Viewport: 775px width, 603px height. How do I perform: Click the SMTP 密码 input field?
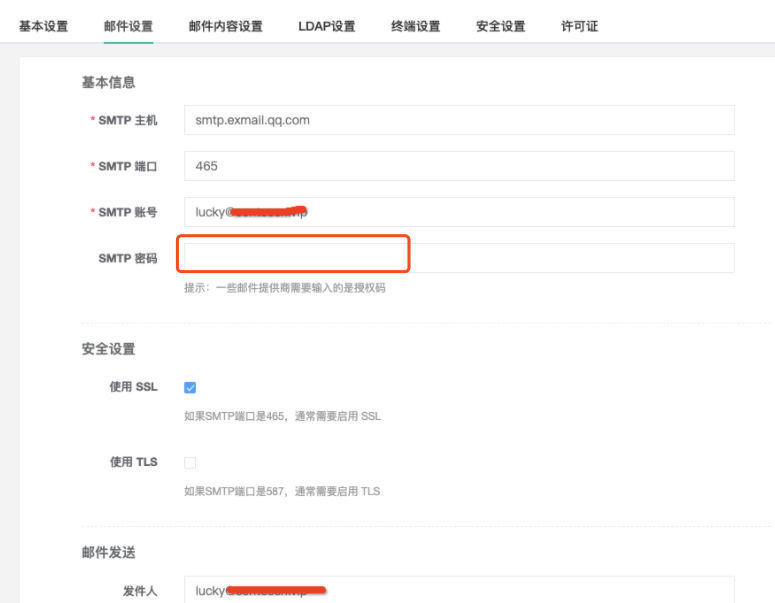459,258
